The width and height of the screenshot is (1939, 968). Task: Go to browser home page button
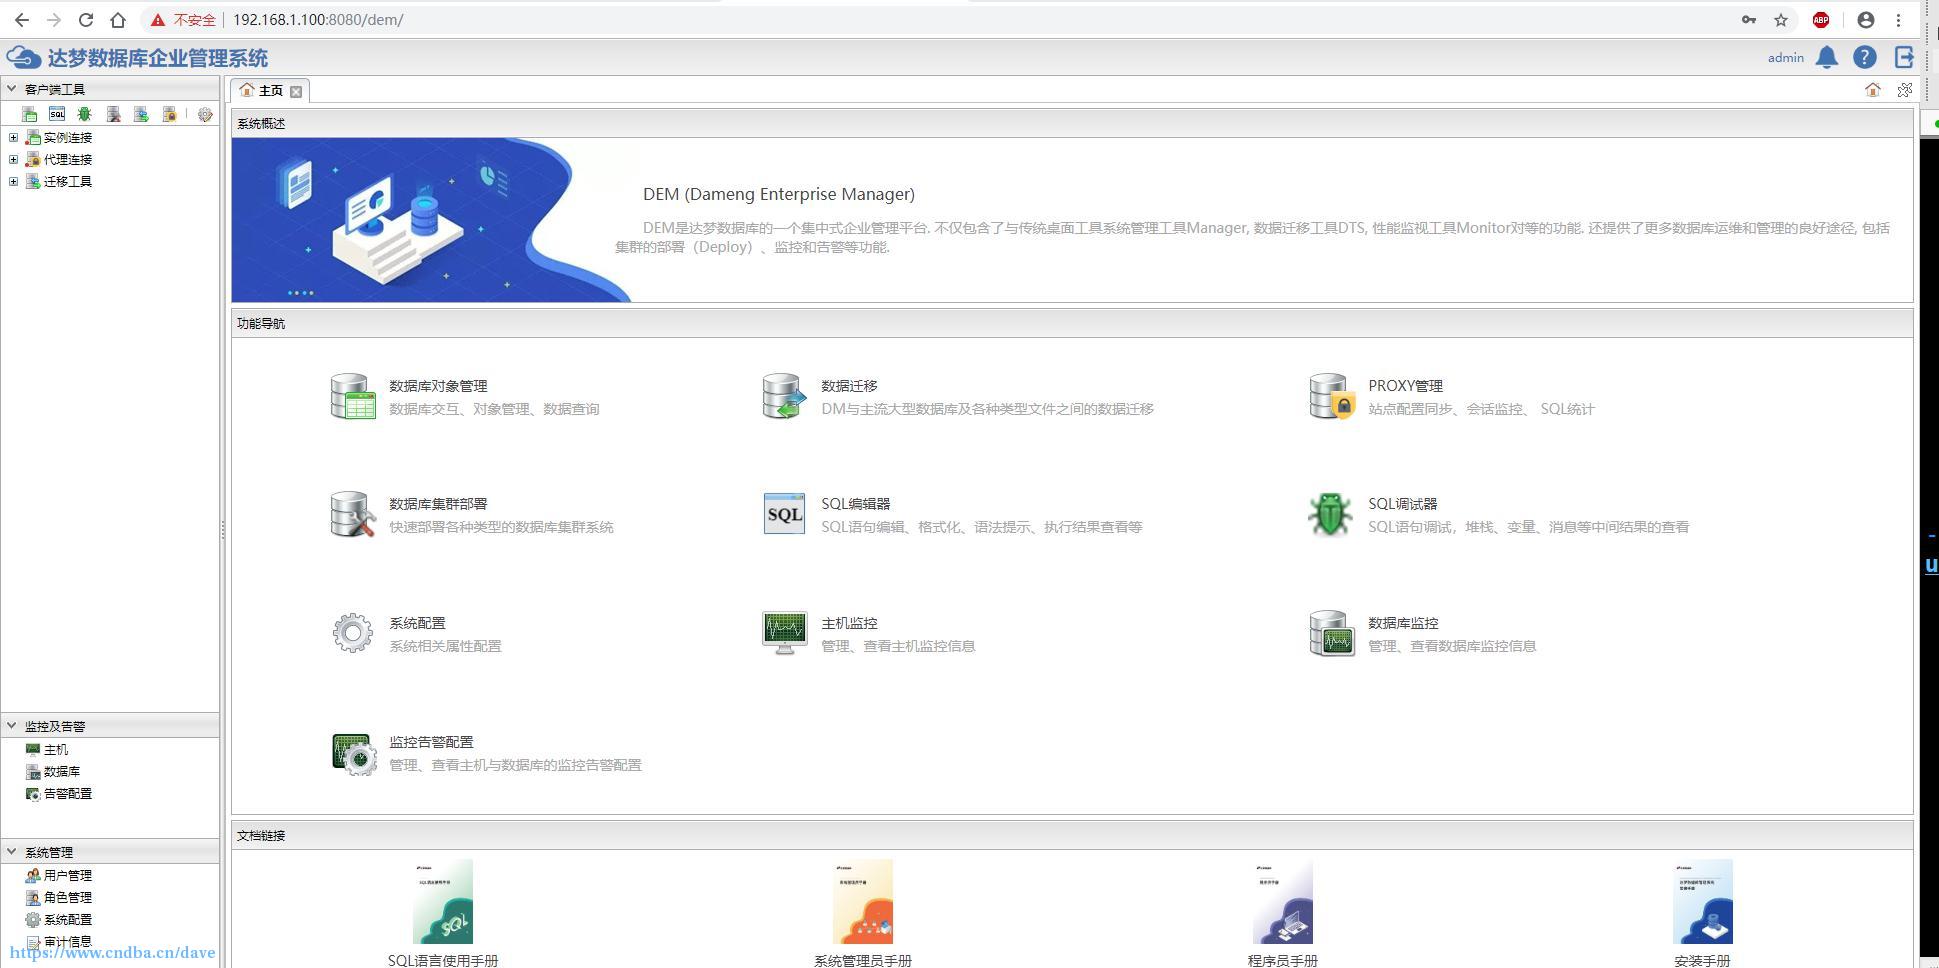[118, 20]
